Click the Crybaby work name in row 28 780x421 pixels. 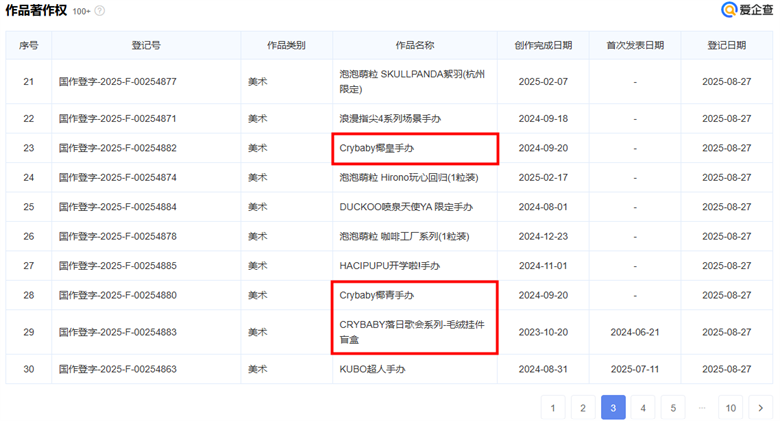pos(377,295)
